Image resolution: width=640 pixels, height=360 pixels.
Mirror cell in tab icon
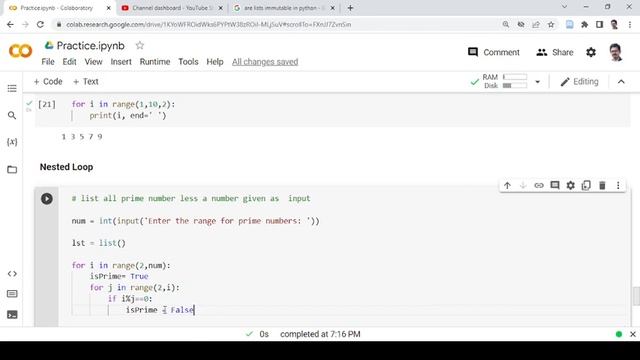pos(586,186)
